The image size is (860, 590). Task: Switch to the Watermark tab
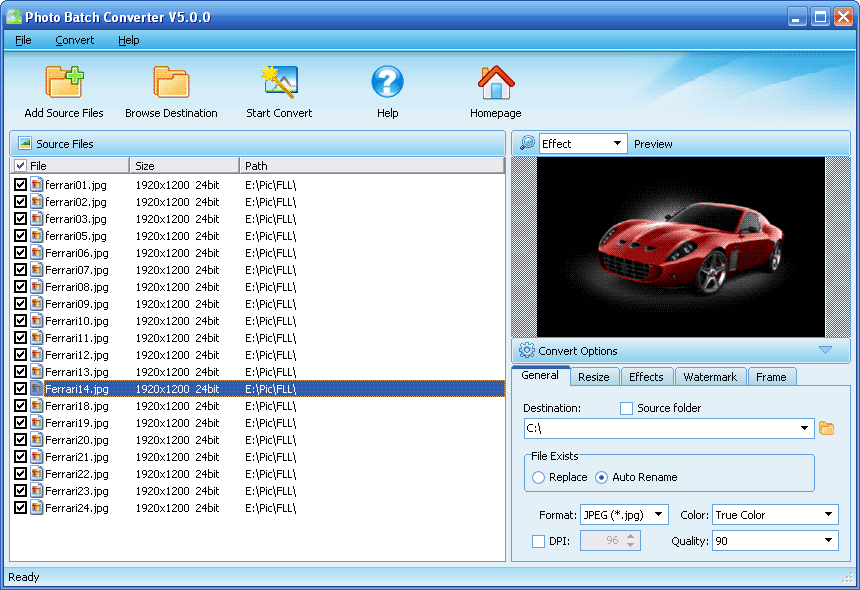coord(709,377)
